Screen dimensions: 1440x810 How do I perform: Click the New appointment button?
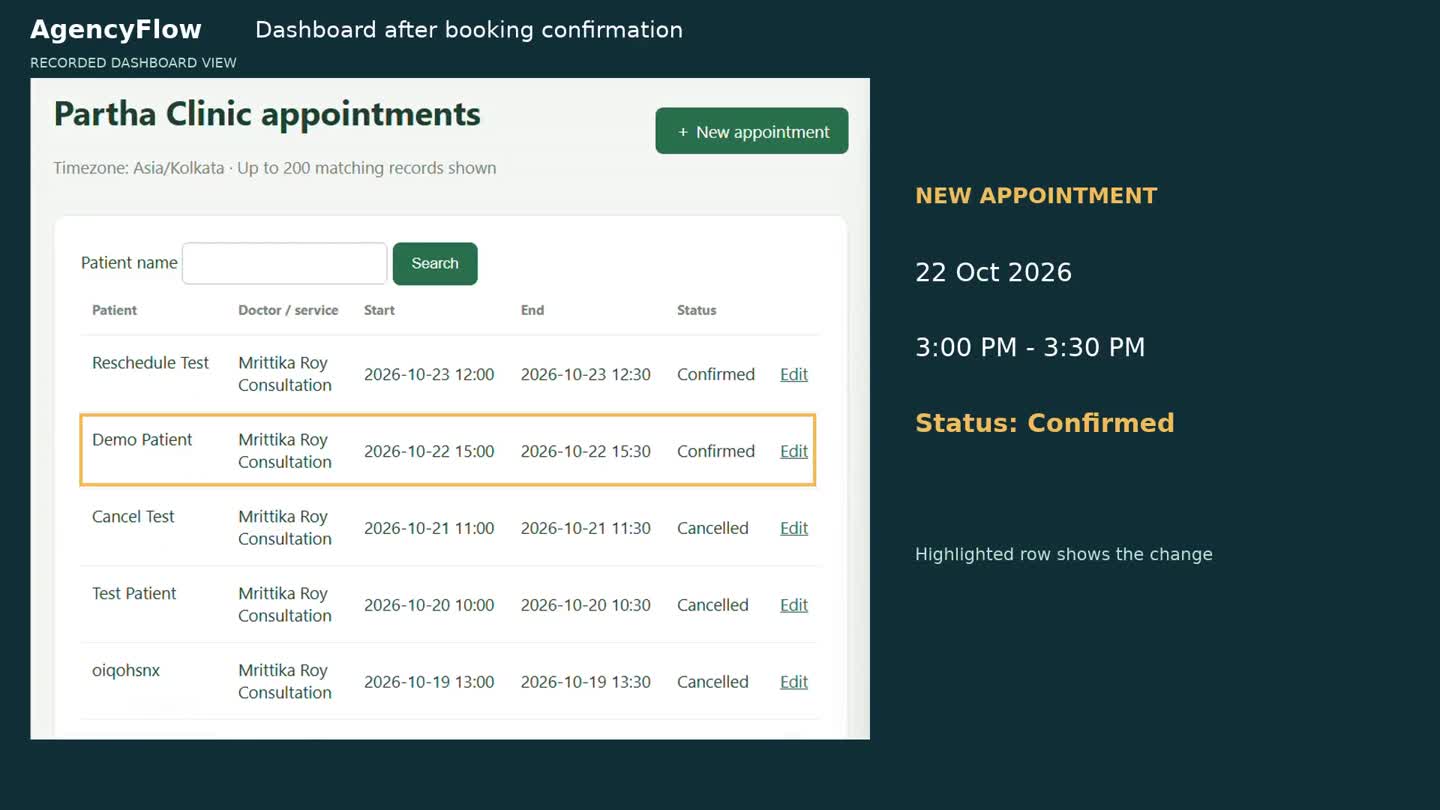click(752, 131)
